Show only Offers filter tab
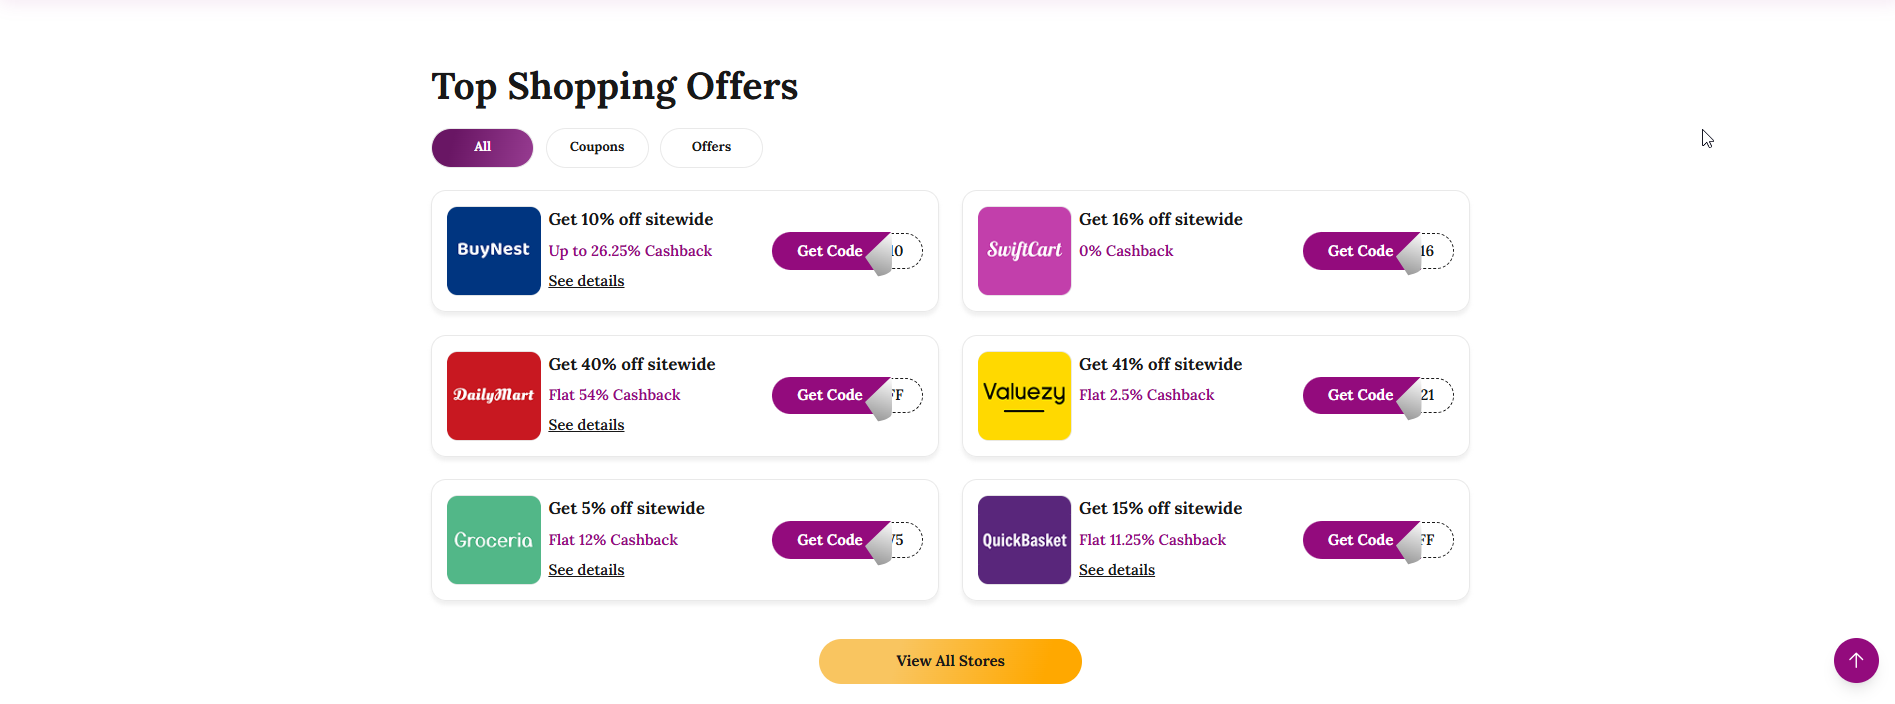Image resolution: width=1895 pixels, height=704 pixels. point(711,148)
